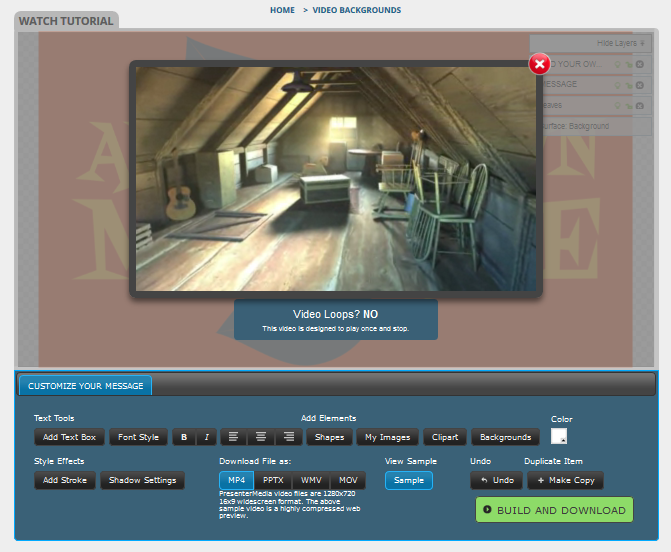Align text to the right

(289, 437)
